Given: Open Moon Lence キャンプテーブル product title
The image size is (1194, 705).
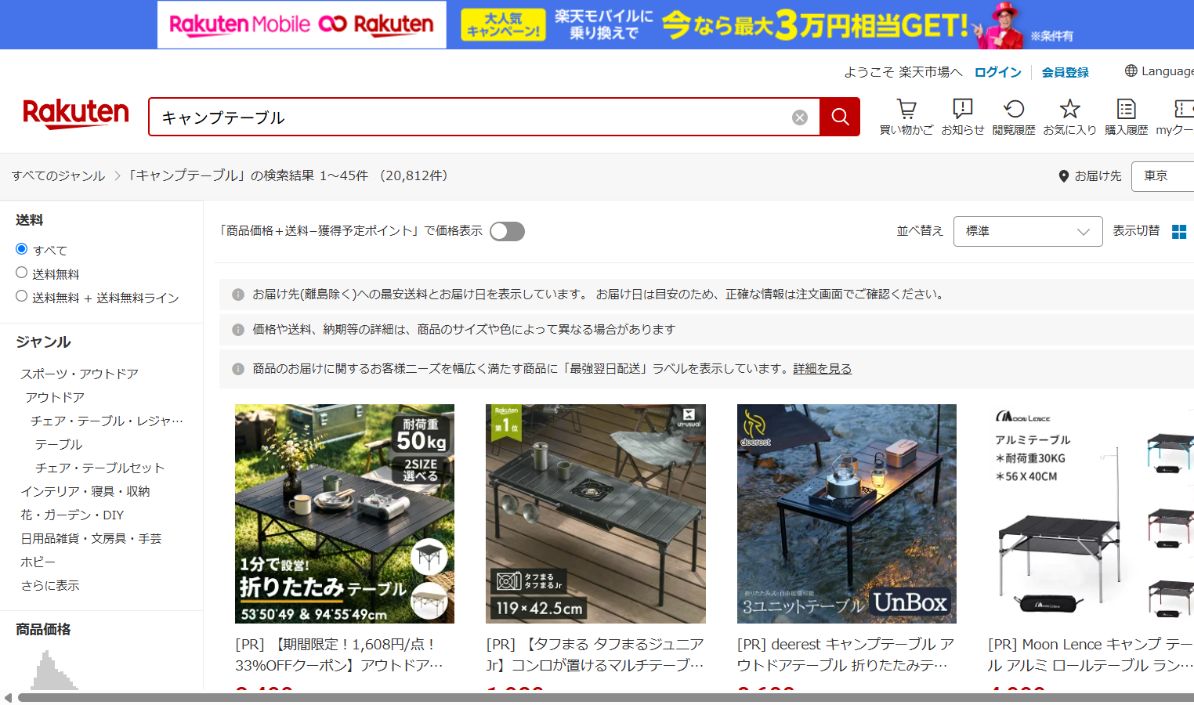Looking at the screenshot, I should pyautogui.click(x=1090, y=655).
